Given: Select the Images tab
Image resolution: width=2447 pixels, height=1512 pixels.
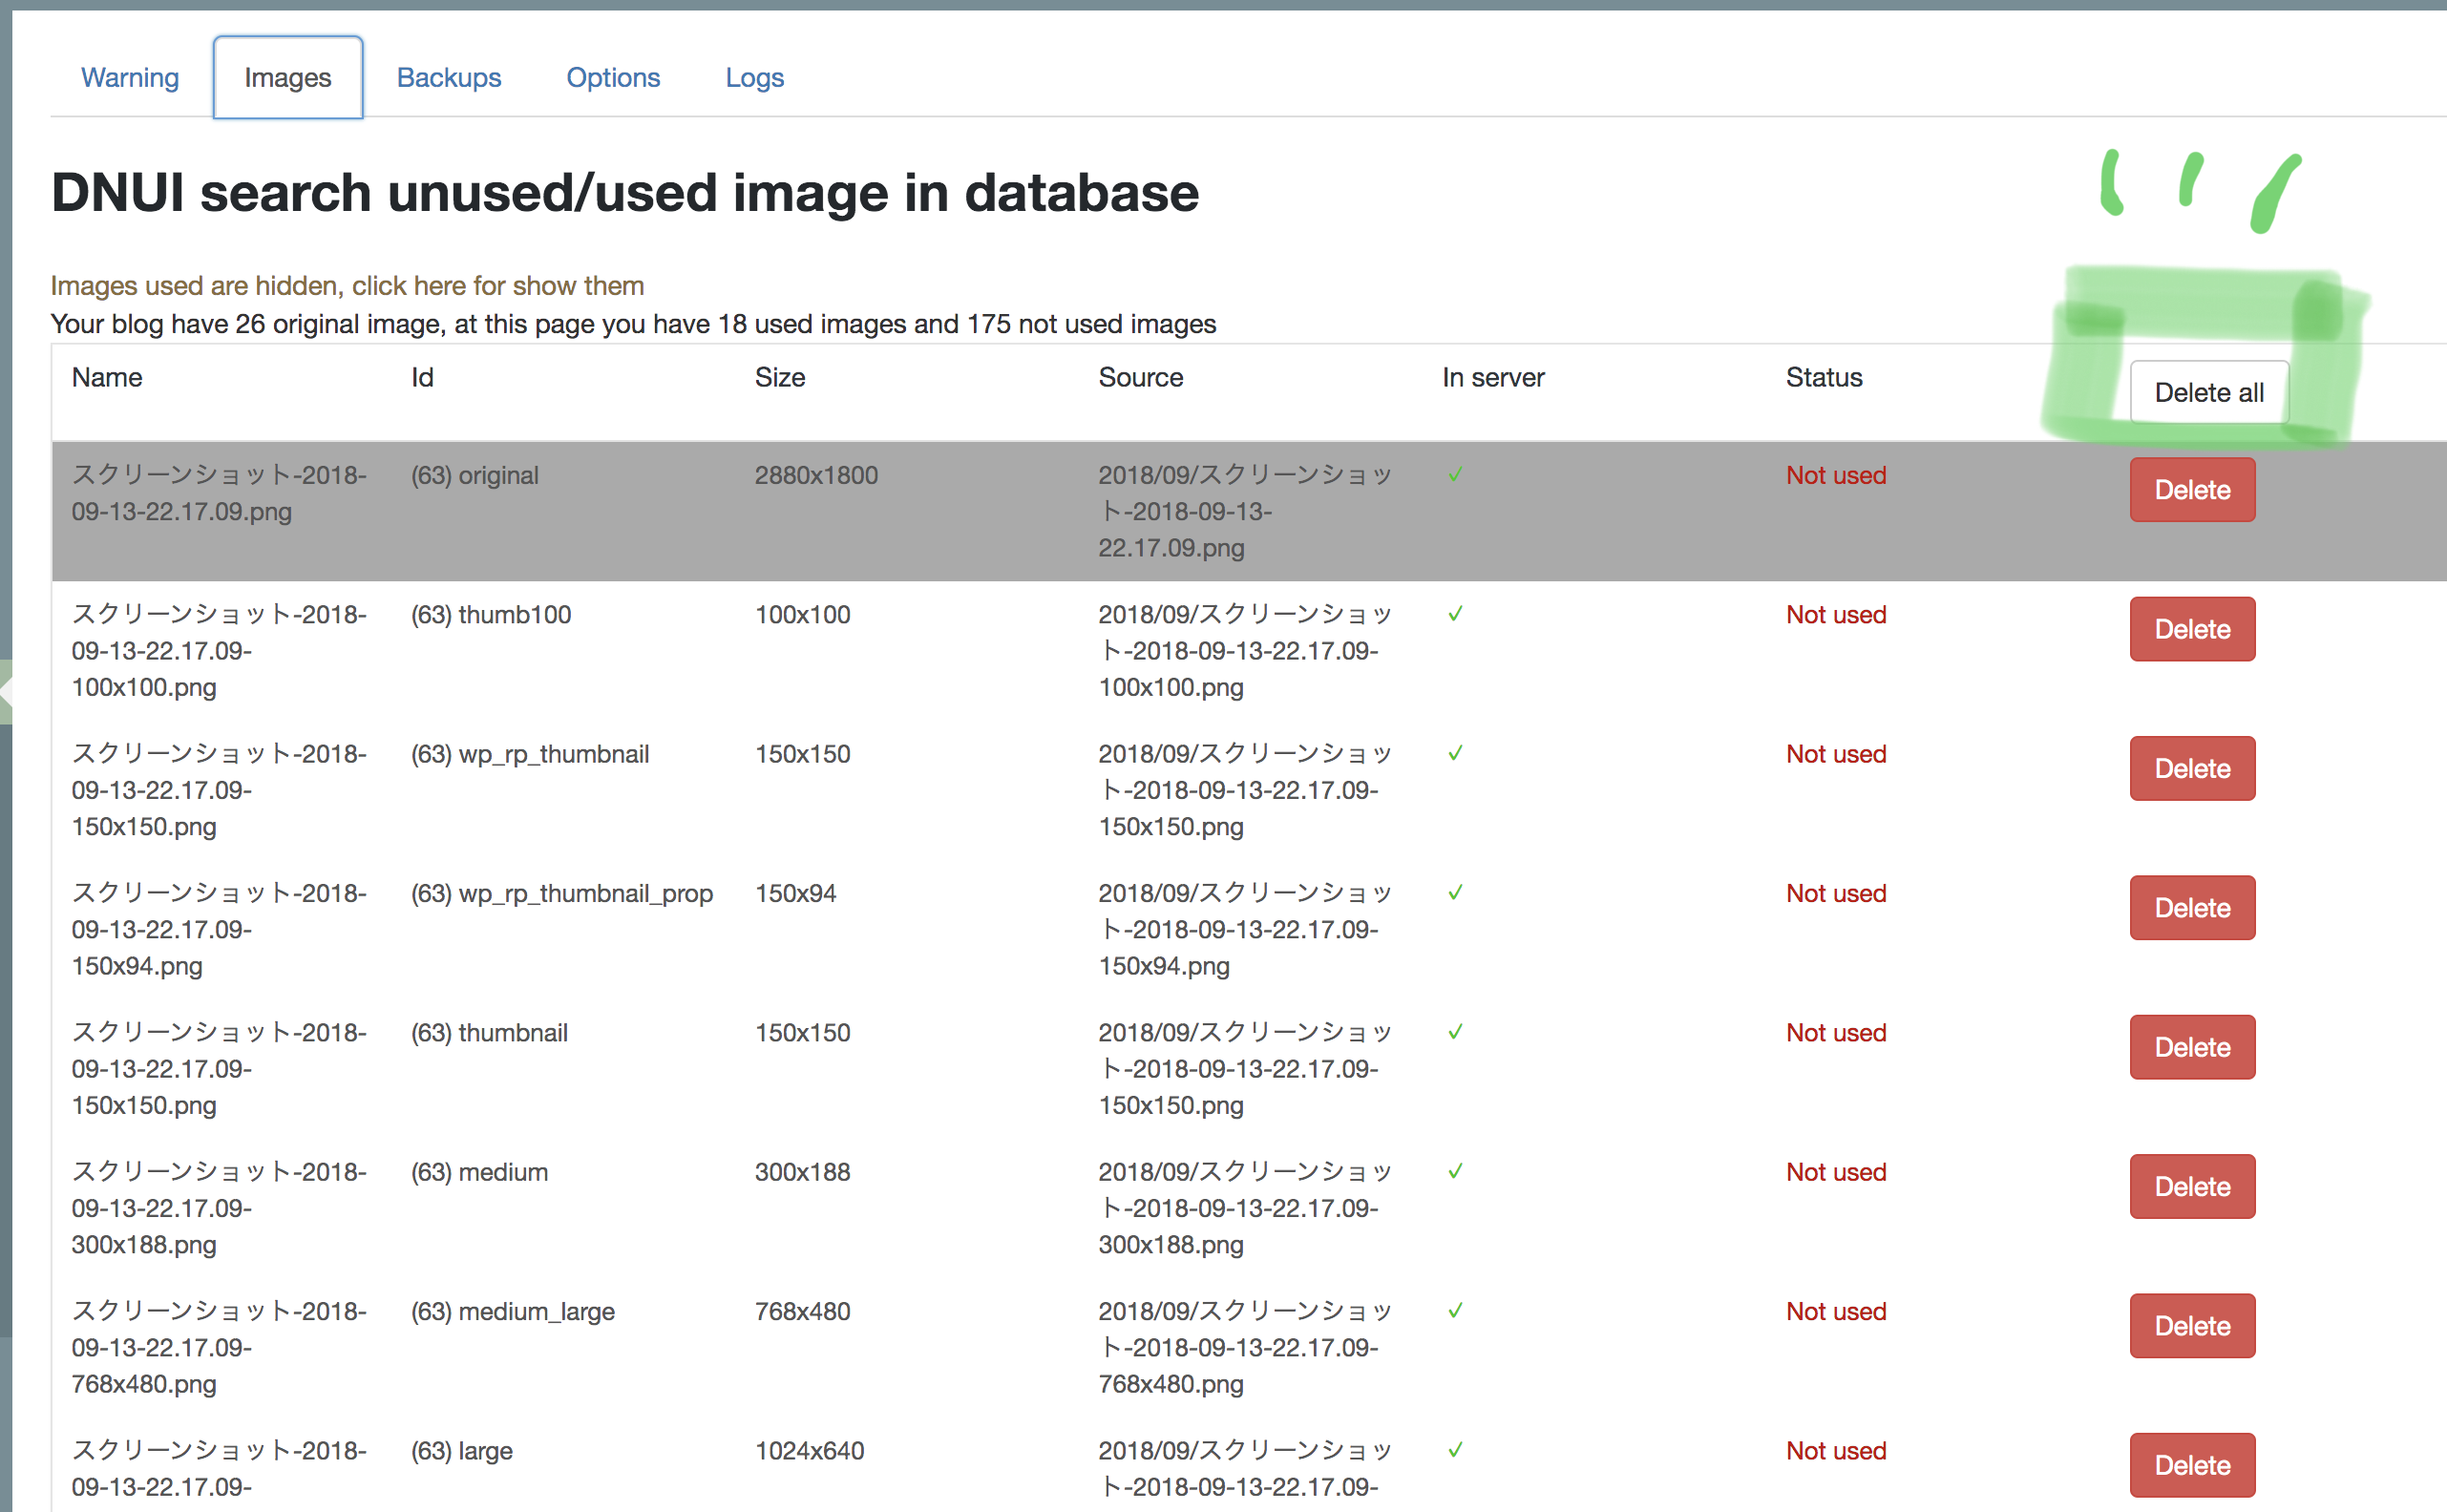Looking at the screenshot, I should point(287,77).
